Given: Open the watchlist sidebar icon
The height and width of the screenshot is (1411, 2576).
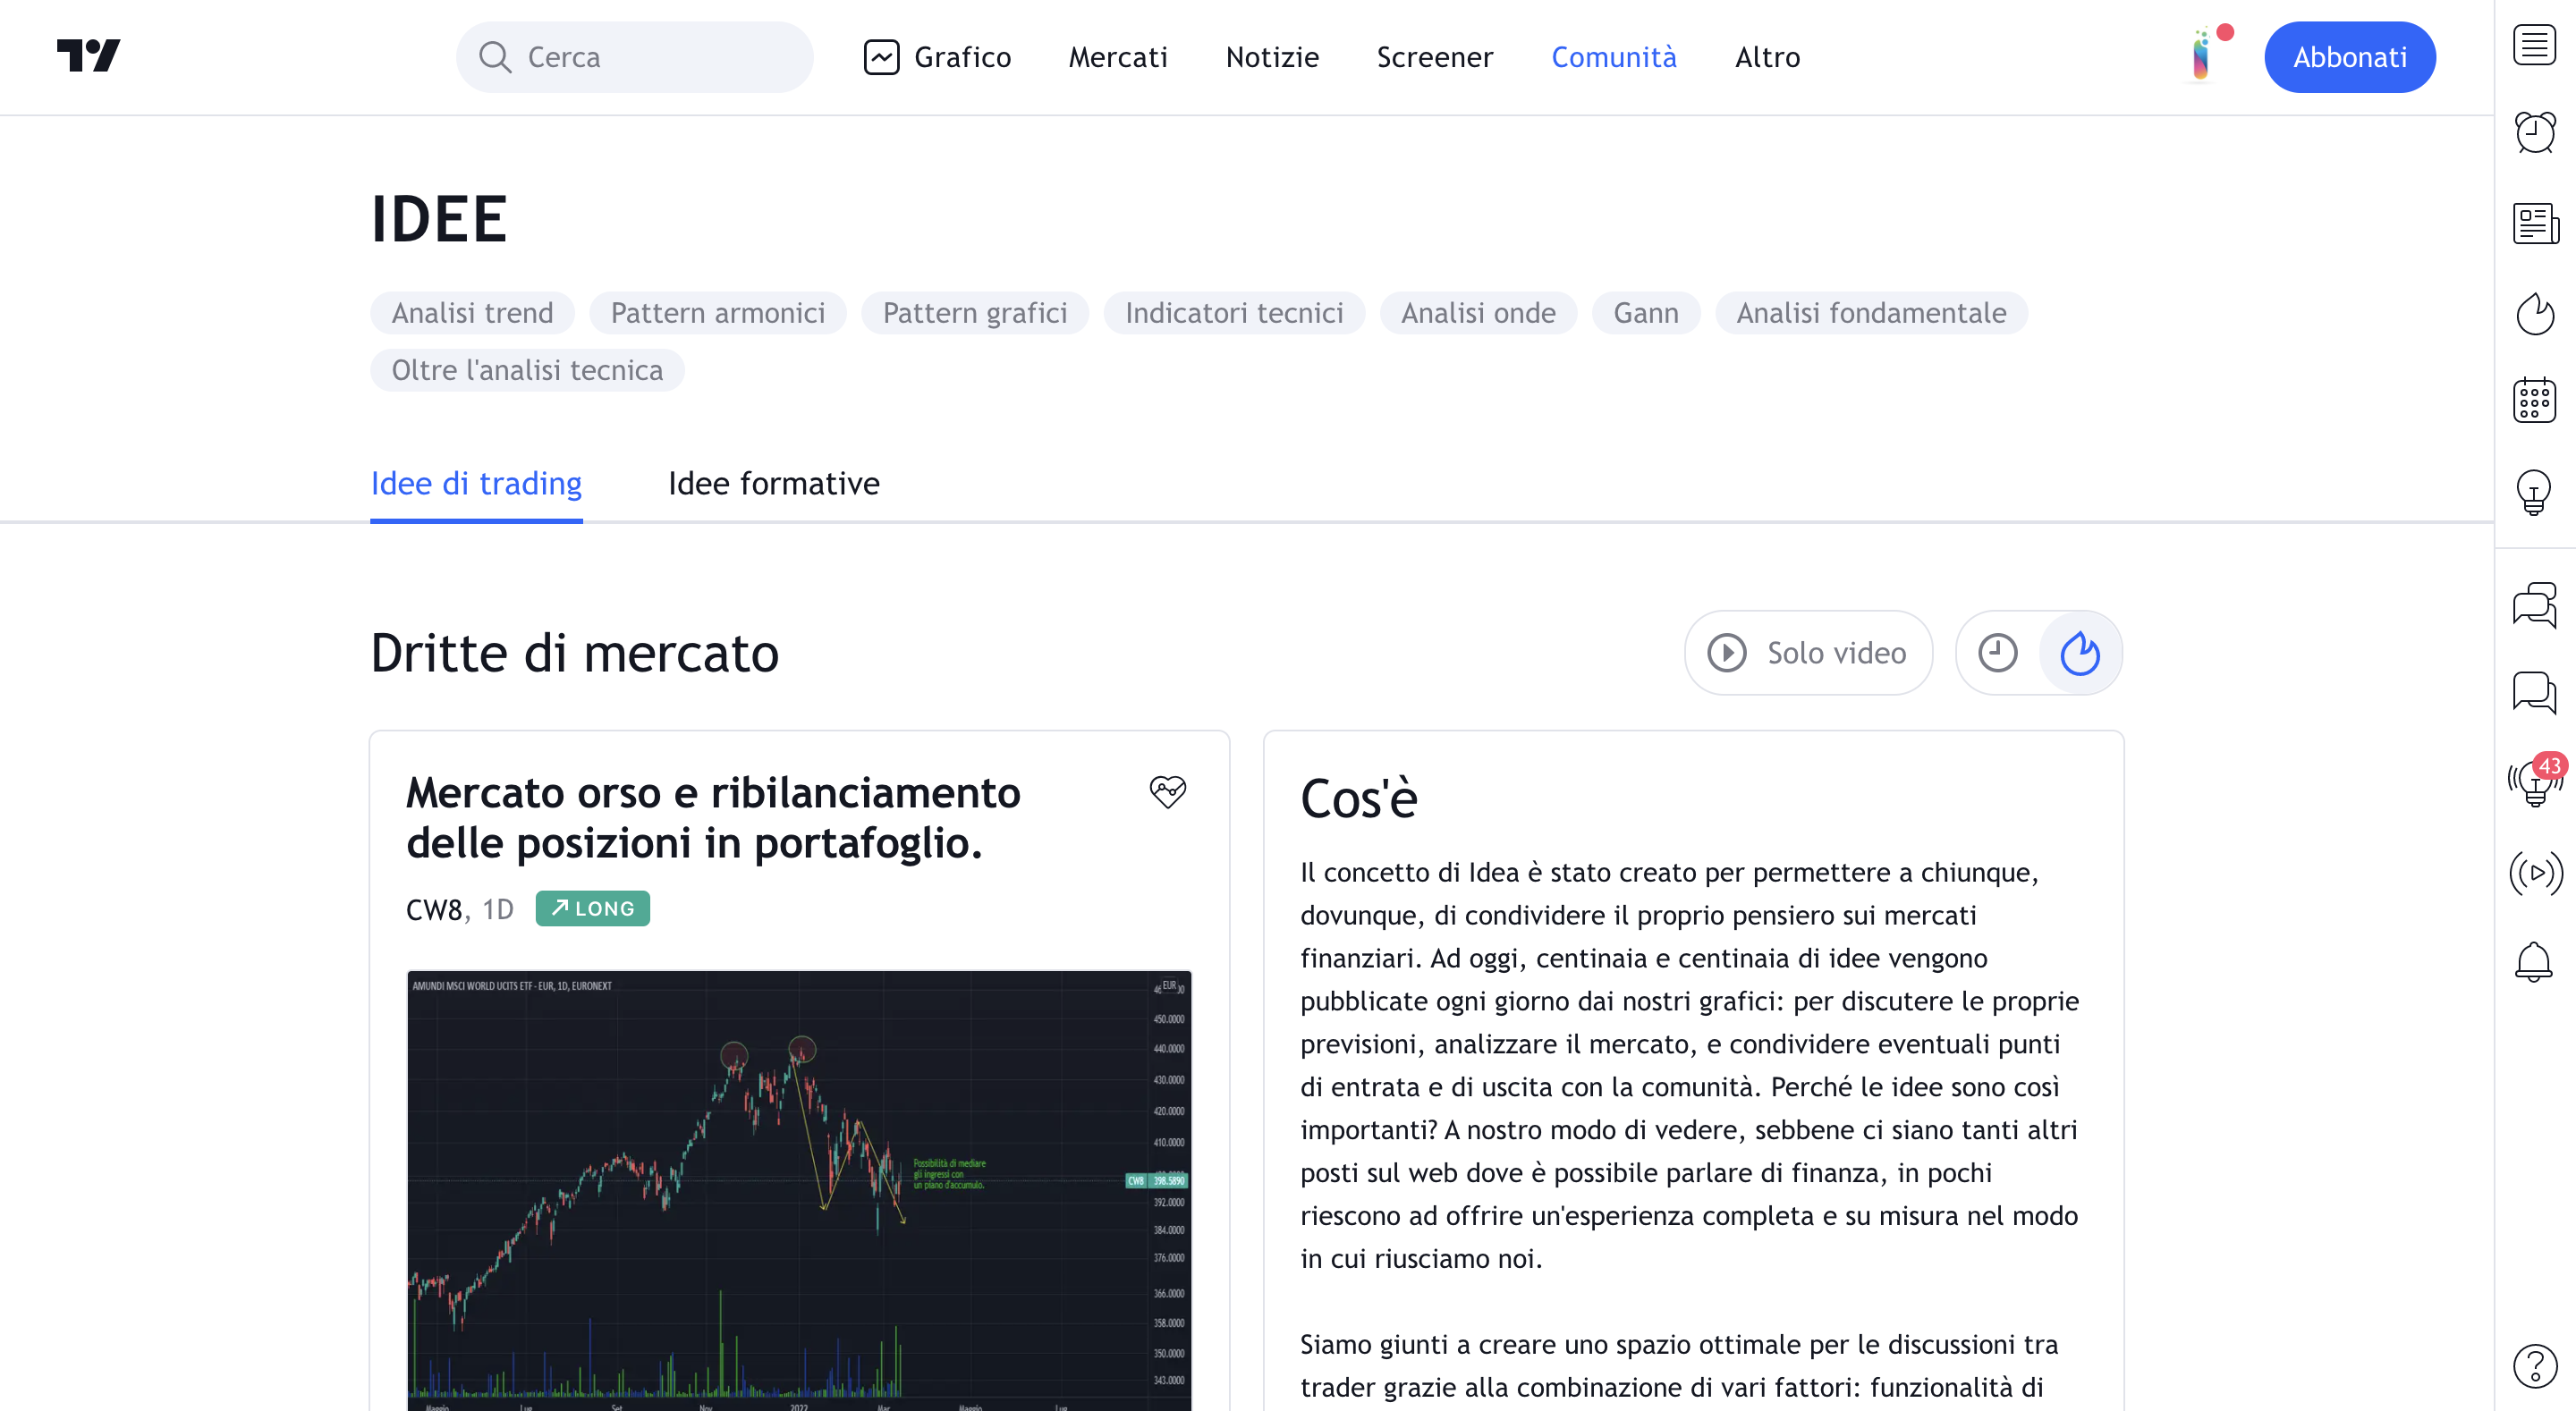Looking at the screenshot, I should point(2534,45).
